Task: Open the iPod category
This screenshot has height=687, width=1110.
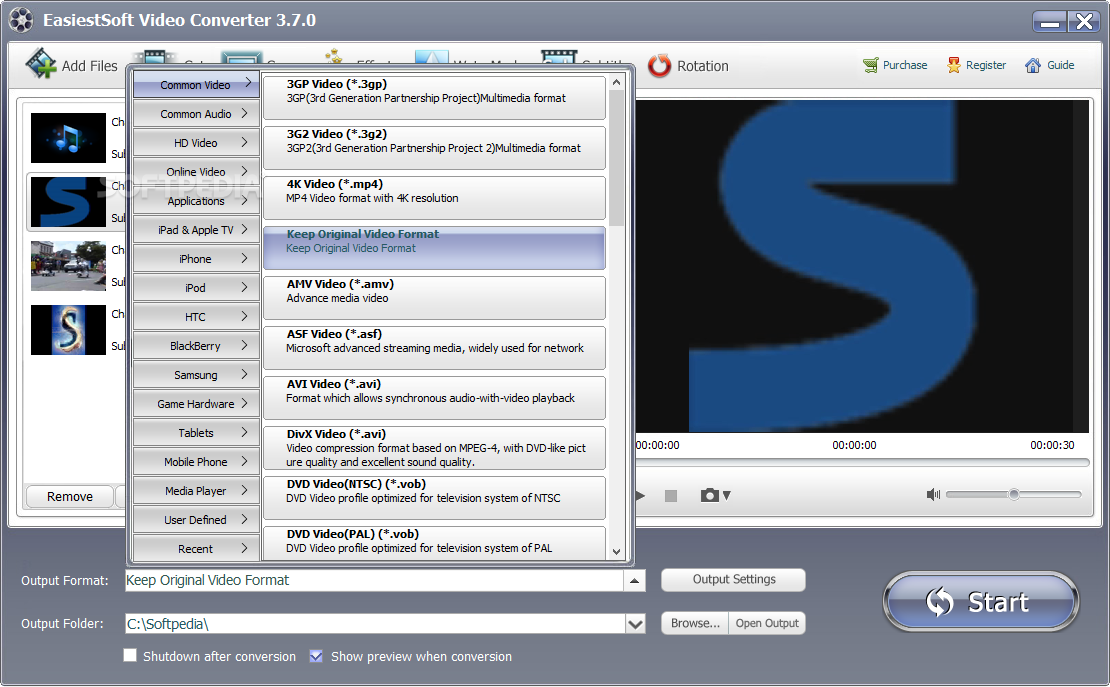Action: (x=196, y=288)
